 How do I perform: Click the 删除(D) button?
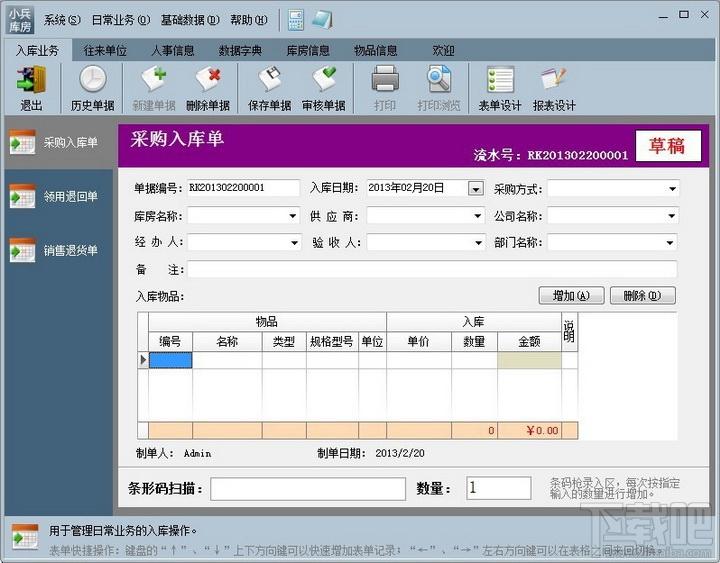tap(642, 296)
